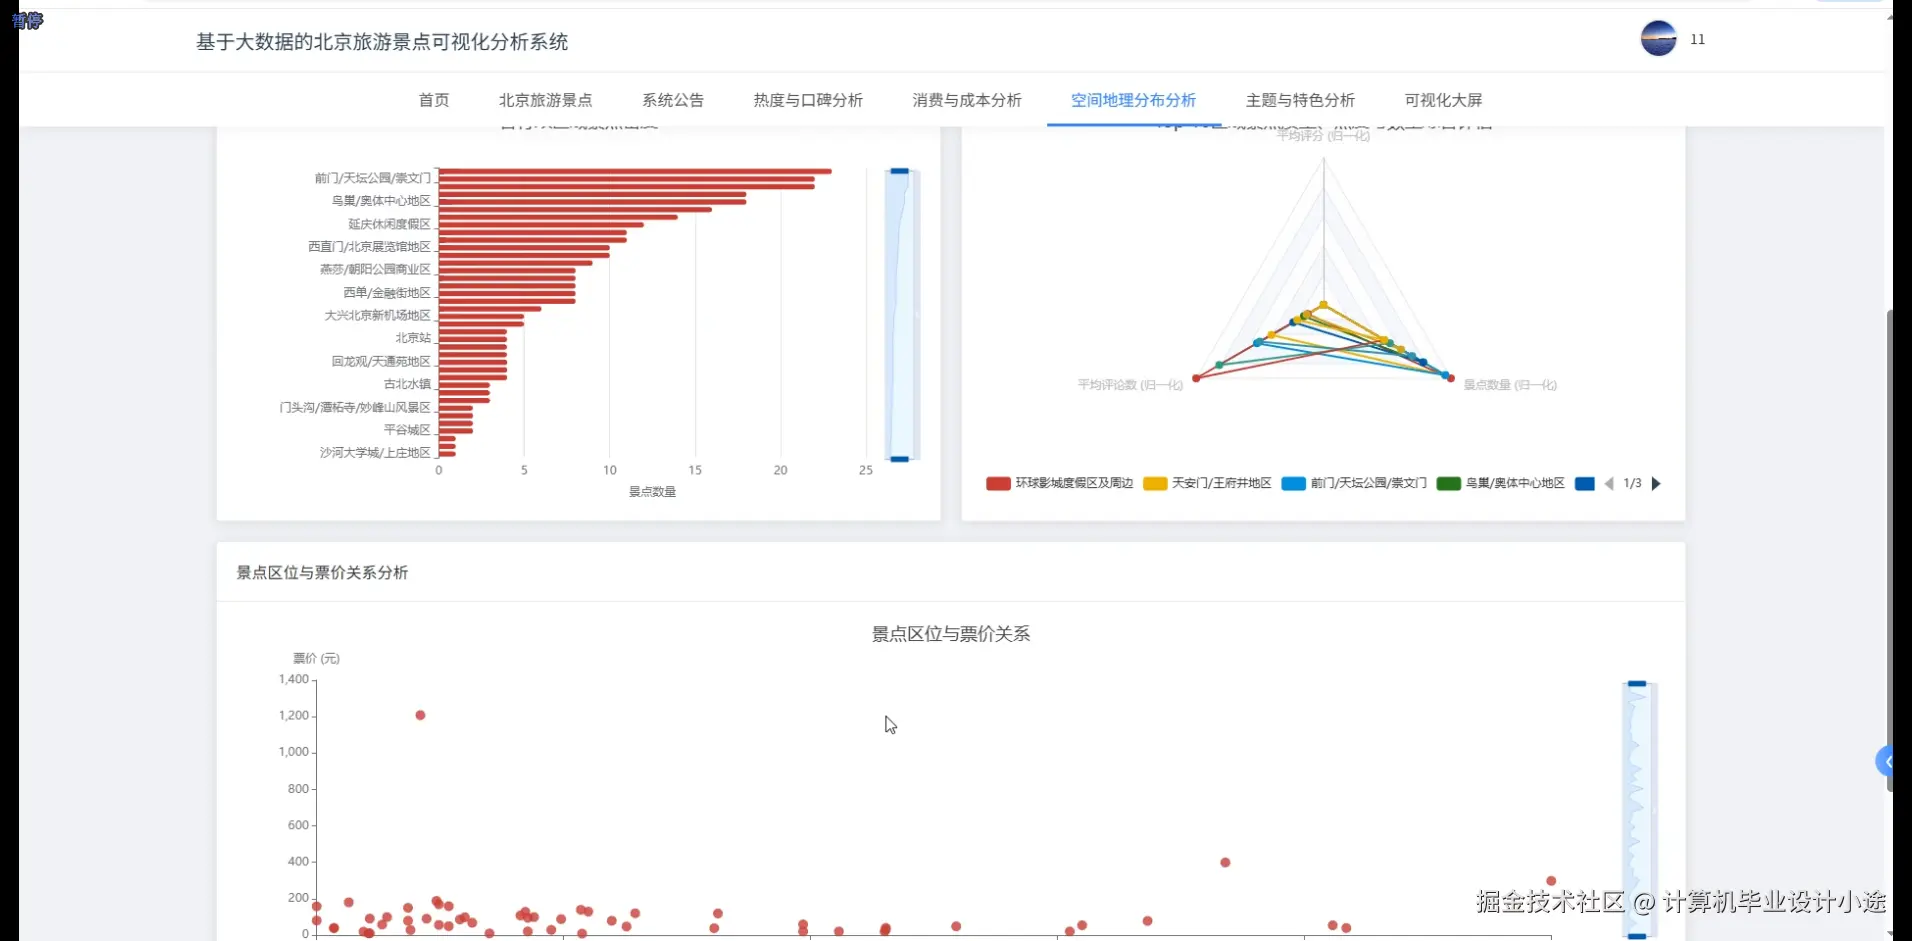The image size is (1912, 941).
Task: Open the 北京旅游景点 tab
Action: pyautogui.click(x=545, y=100)
